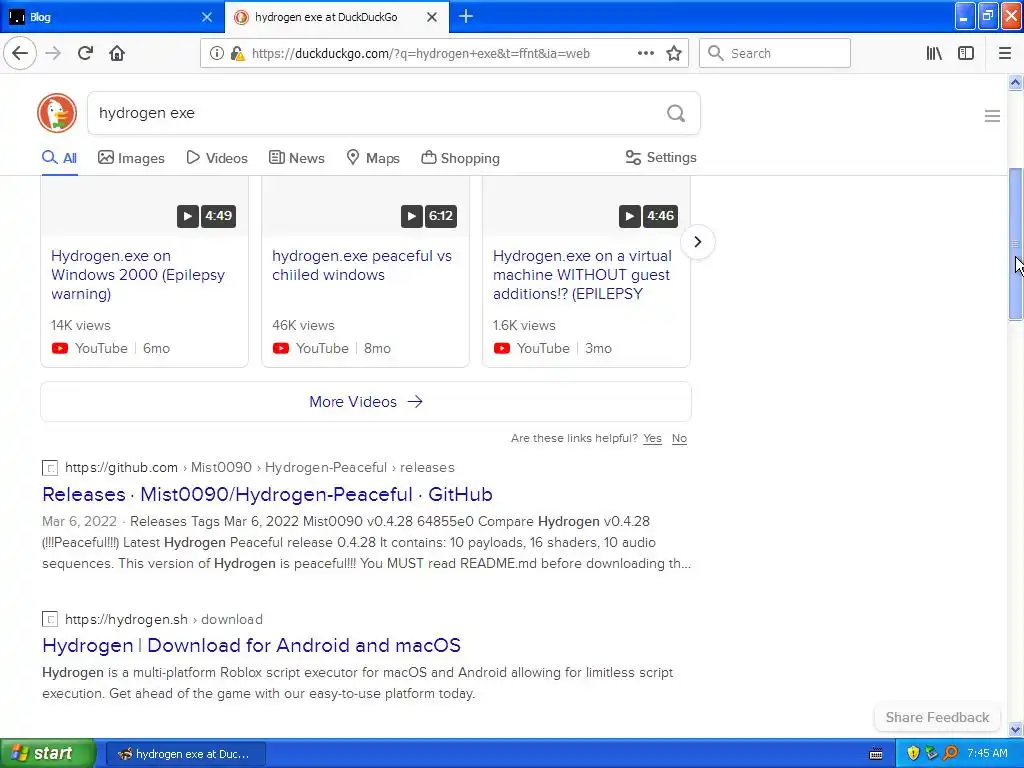Click the More Videos button
This screenshot has width=1024, height=768.
(366, 402)
